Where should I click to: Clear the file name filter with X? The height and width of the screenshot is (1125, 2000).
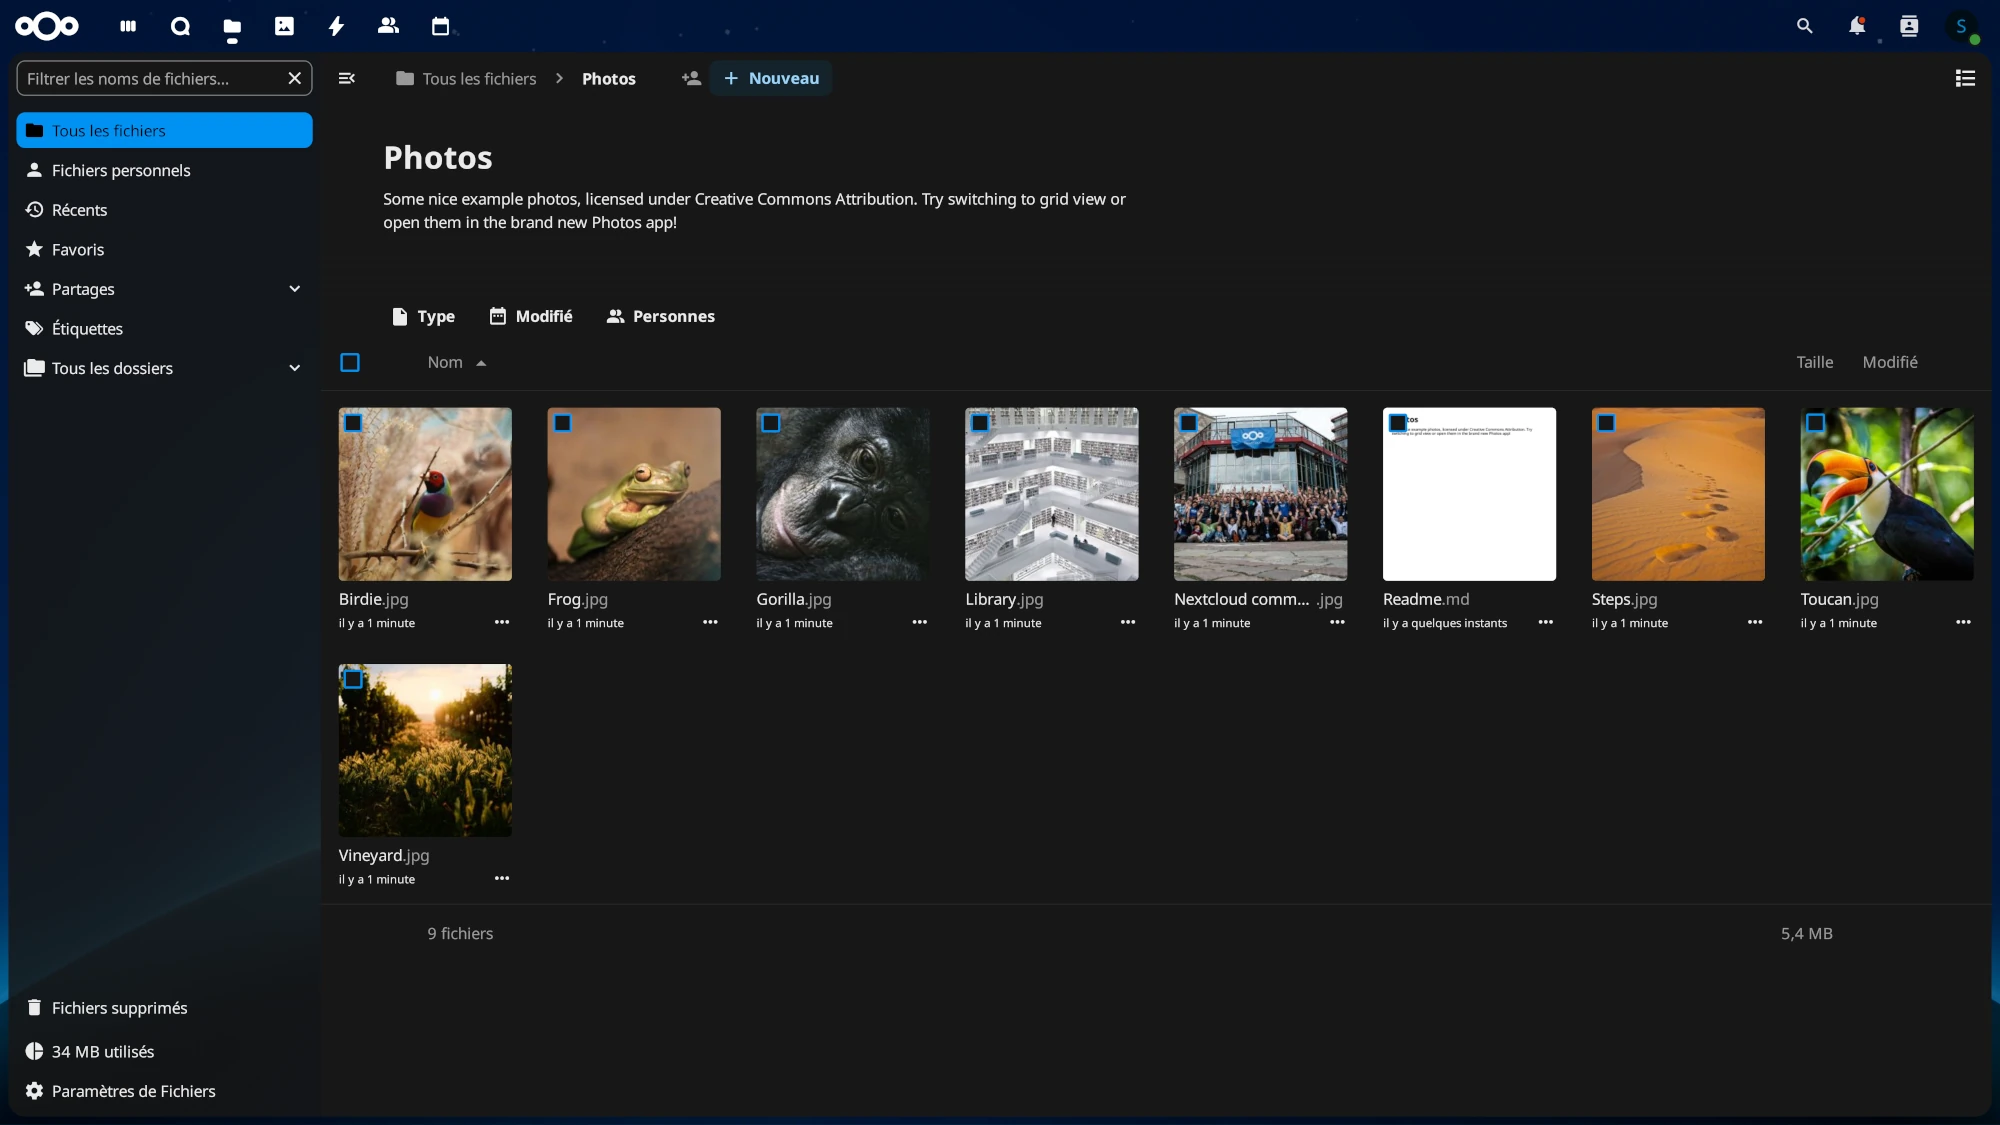[x=294, y=78]
